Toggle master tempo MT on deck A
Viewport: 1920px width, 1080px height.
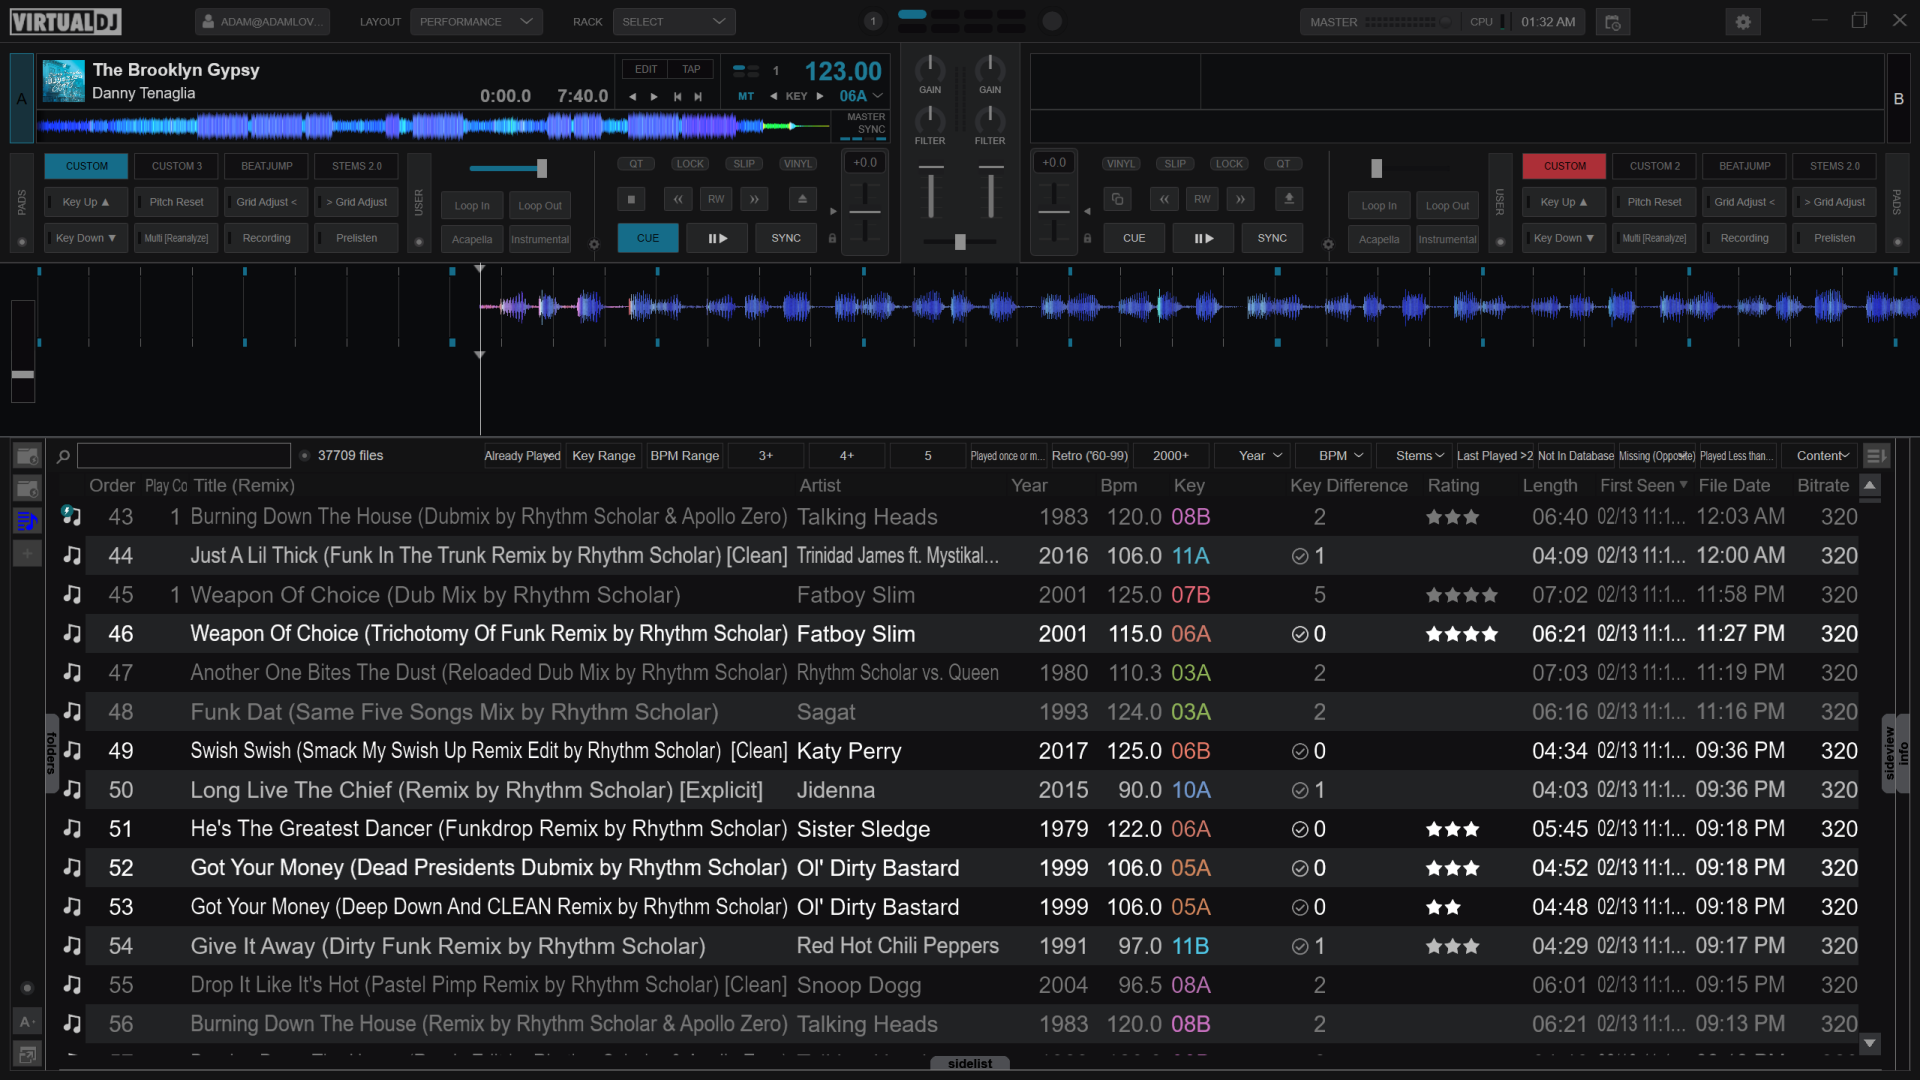point(746,97)
